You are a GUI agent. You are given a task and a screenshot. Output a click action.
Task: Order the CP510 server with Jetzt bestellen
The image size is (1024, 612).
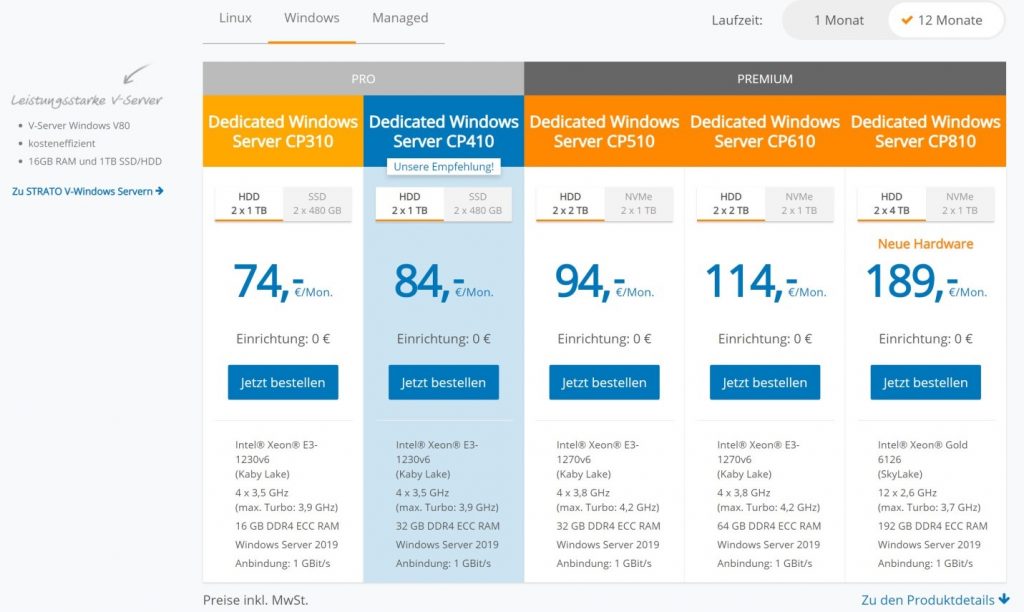(604, 382)
